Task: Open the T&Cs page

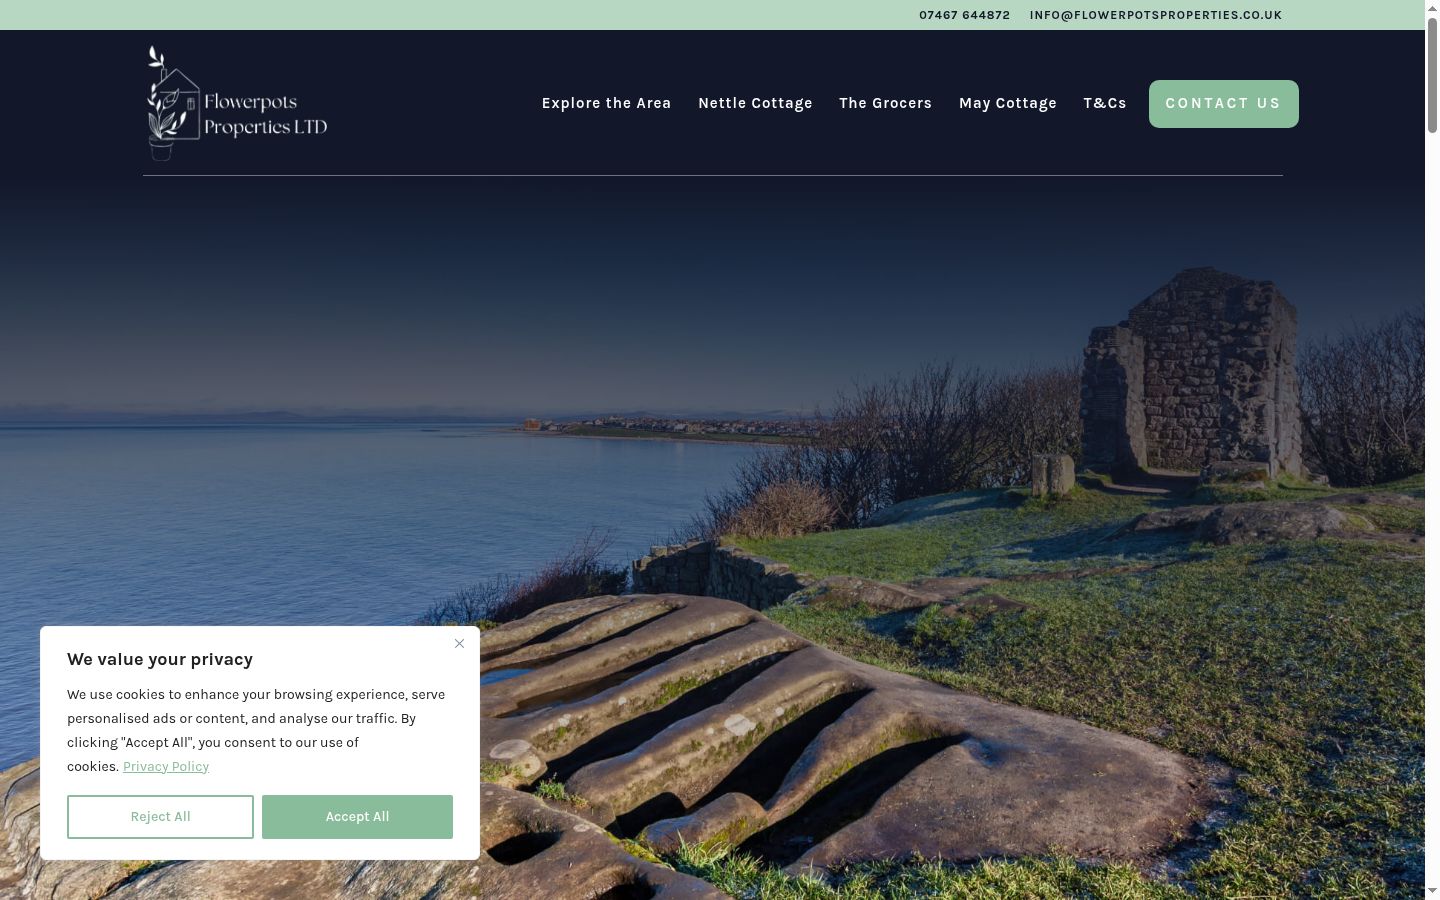Action: coord(1104,103)
